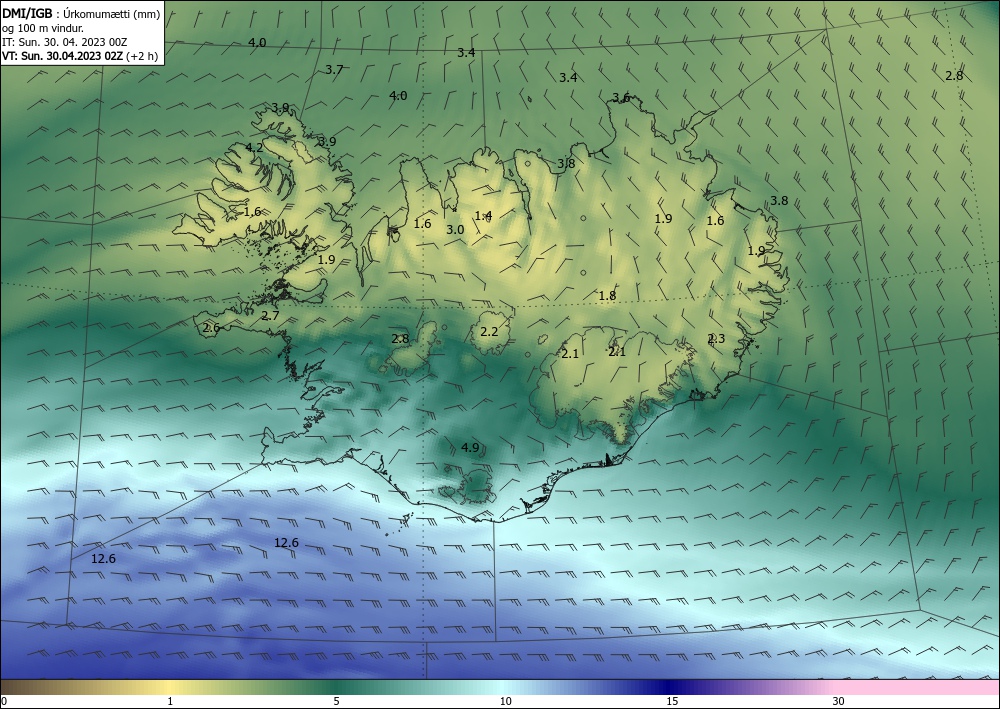Screen dimensions: 1000x709
Task: Click the 2.6 value label on the map
Action: coord(211,328)
